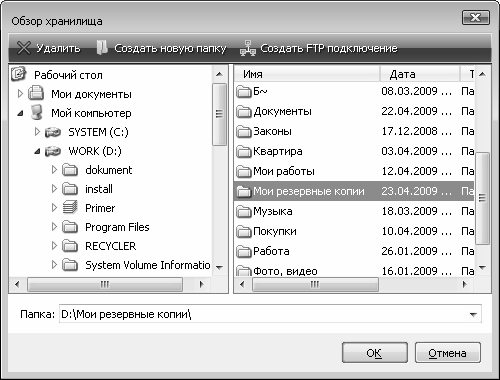Sort the file list by Имя column
Image resolution: width=500 pixels, height=380 pixels.
tap(307, 74)
